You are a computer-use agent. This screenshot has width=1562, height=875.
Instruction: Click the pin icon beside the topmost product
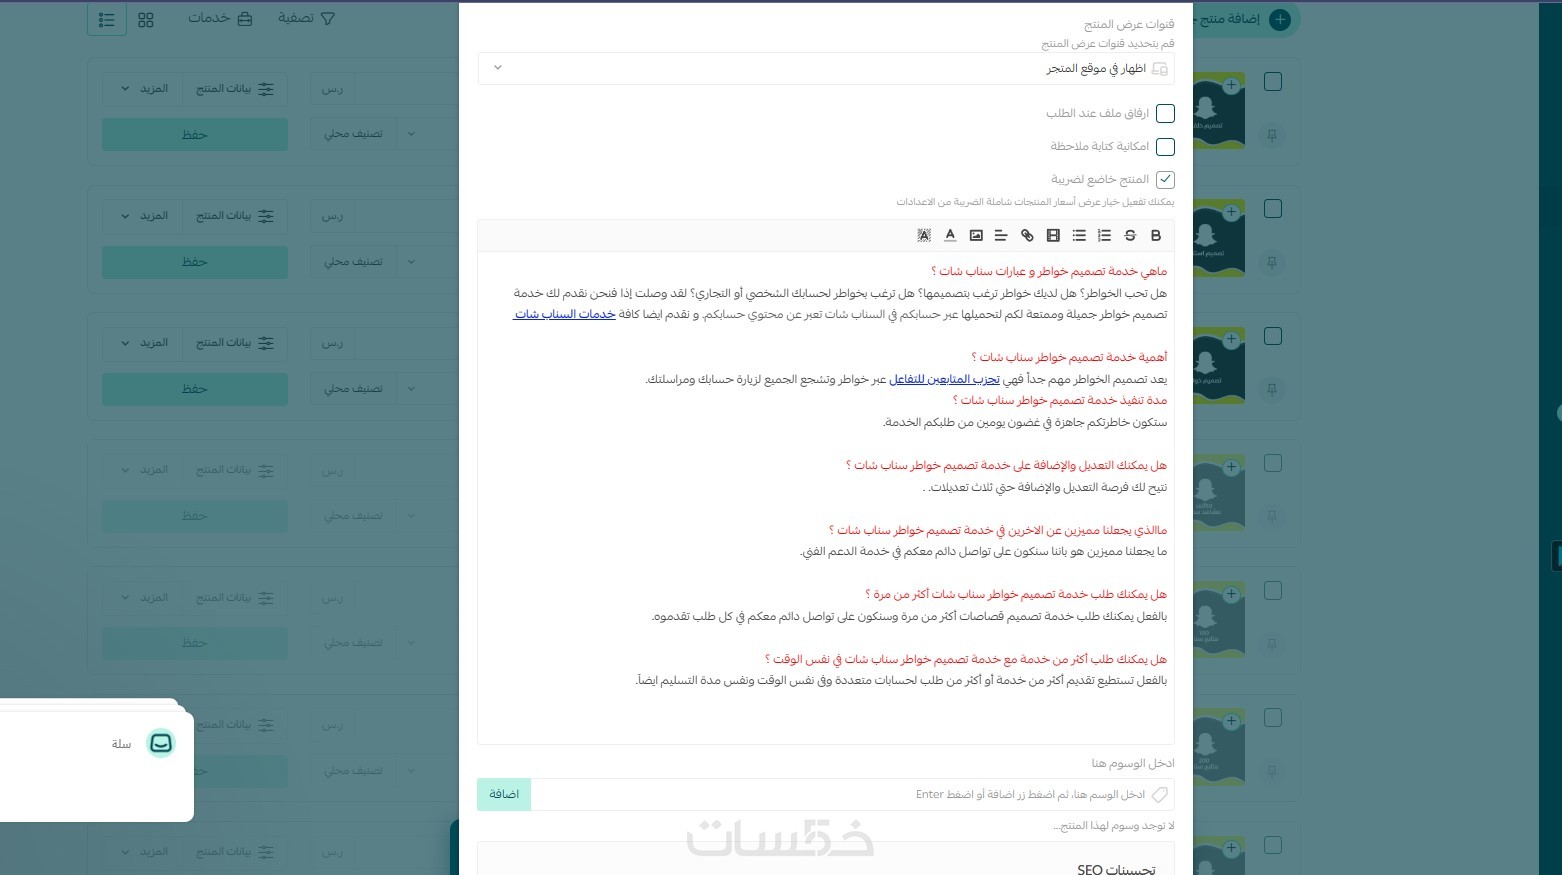tap(1272, 135)
